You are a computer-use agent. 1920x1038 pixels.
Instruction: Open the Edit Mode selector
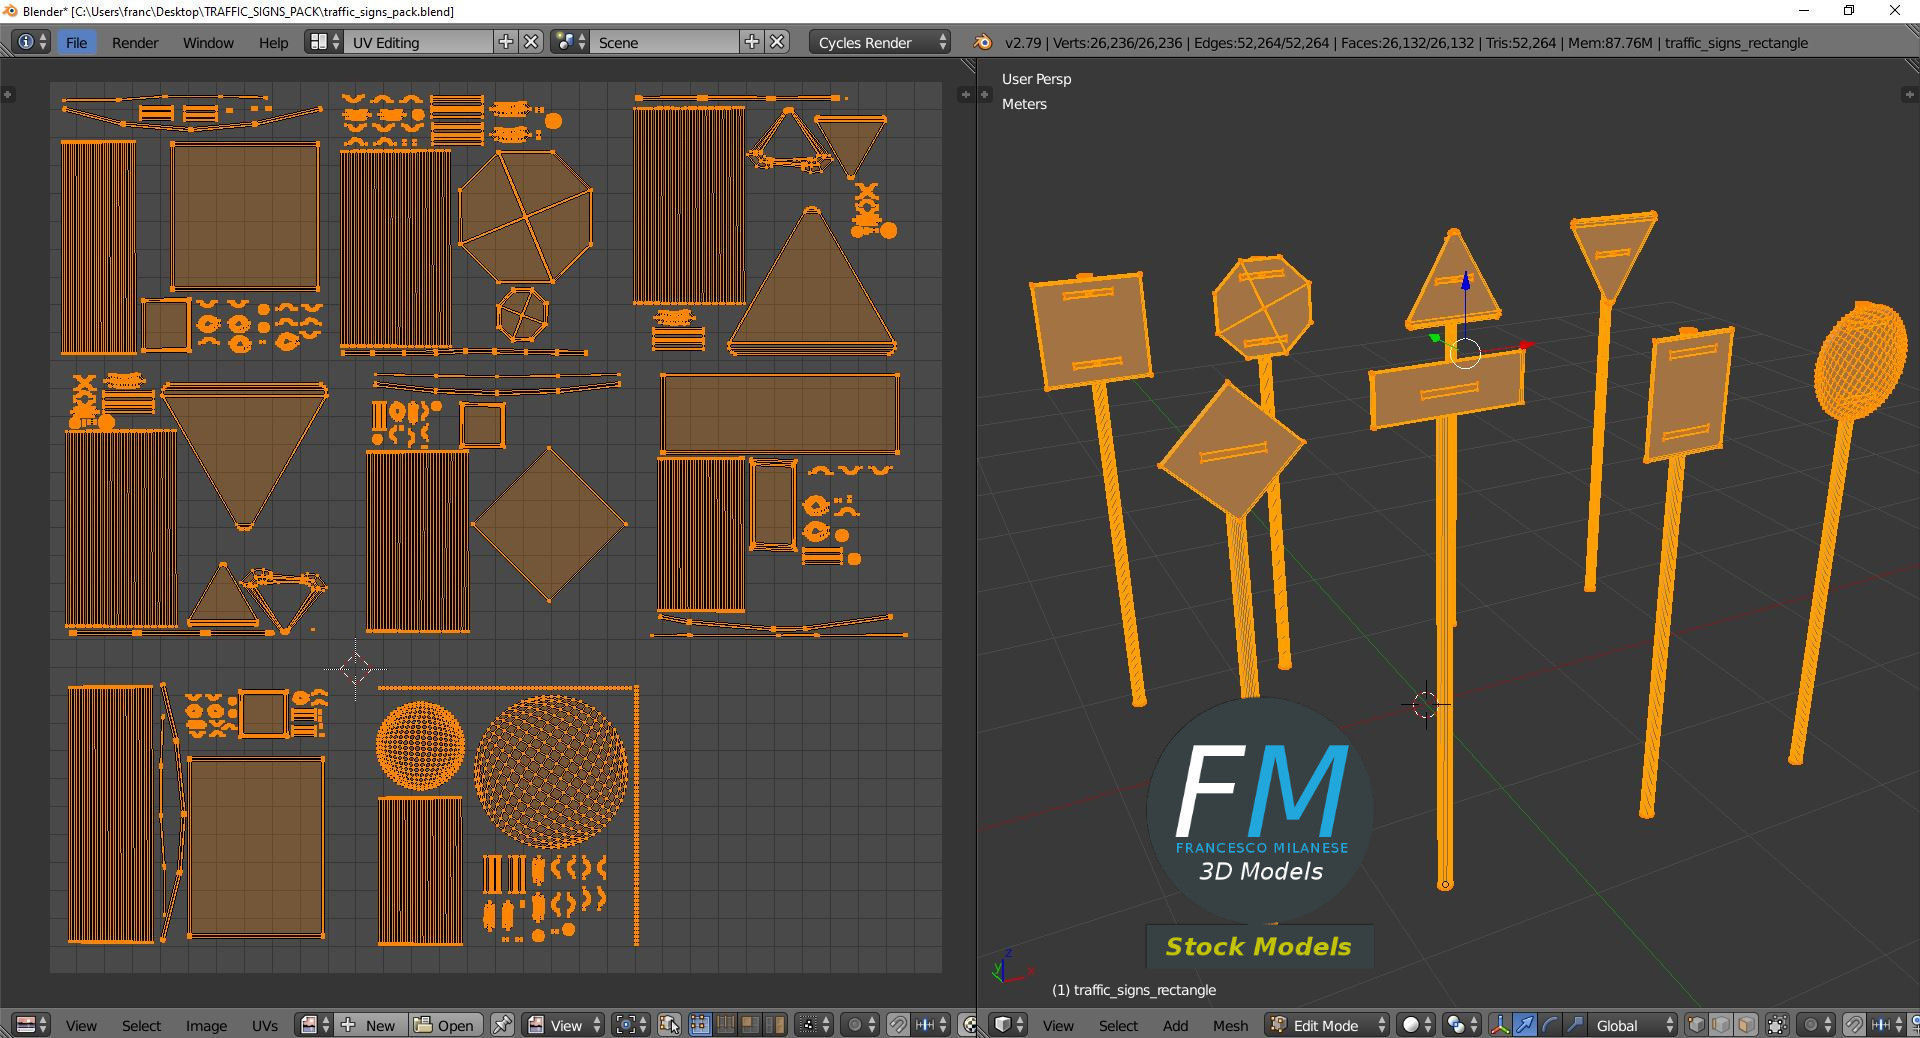(x=1327, y=1025)
